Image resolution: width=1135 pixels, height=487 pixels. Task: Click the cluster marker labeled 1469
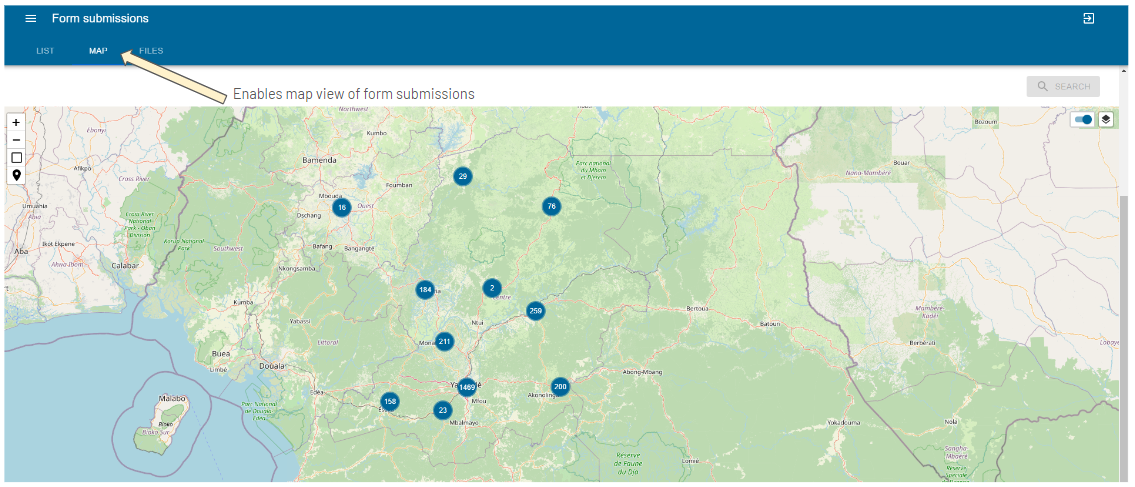click(467, 388)
